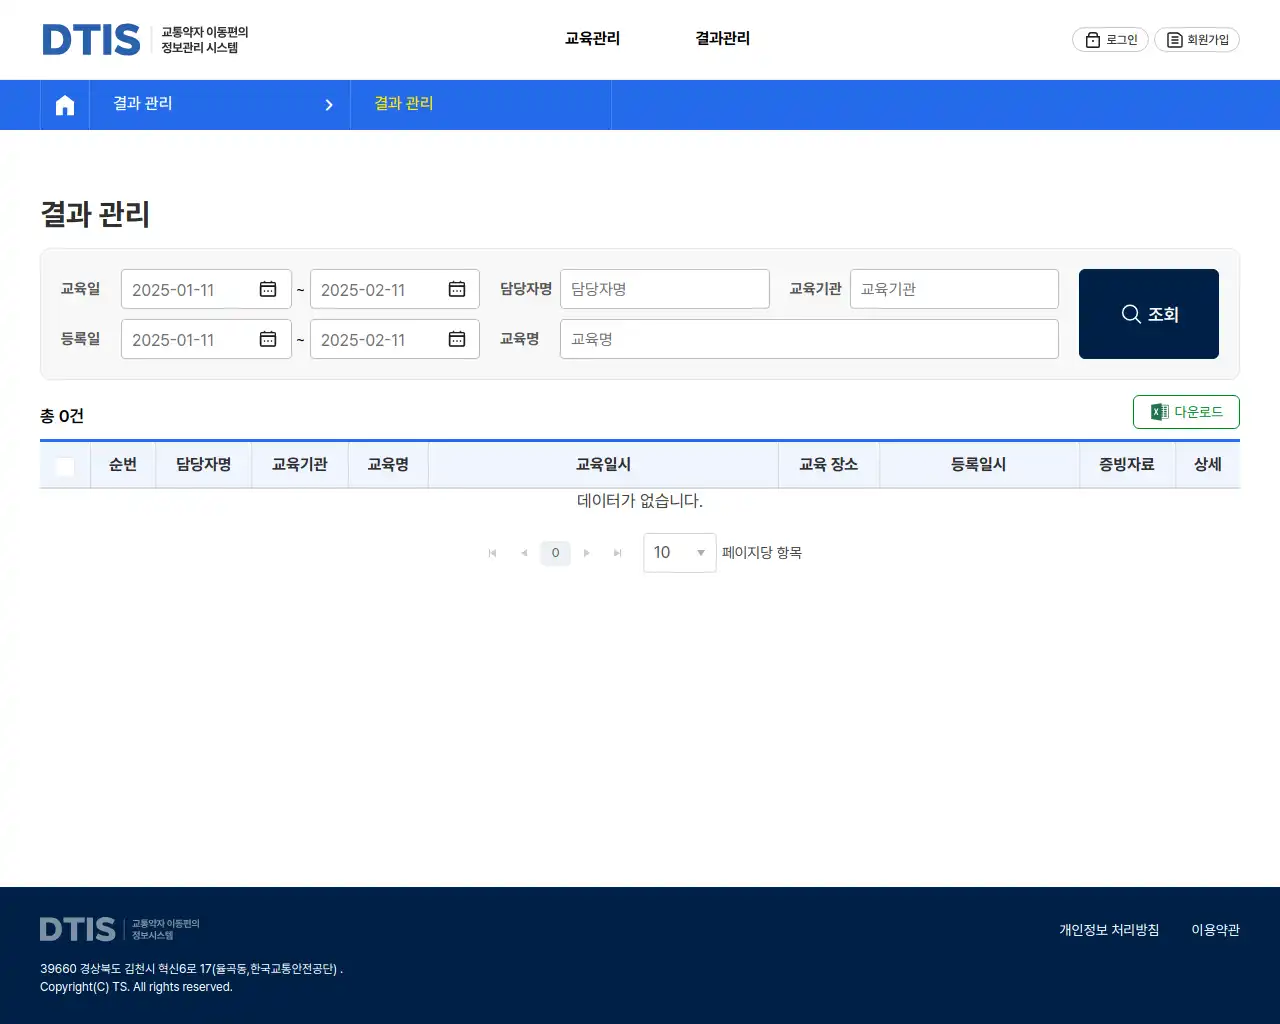Click the 로그인 button
This screenshot has width=1280, height=1024.
coord(1110,39)
